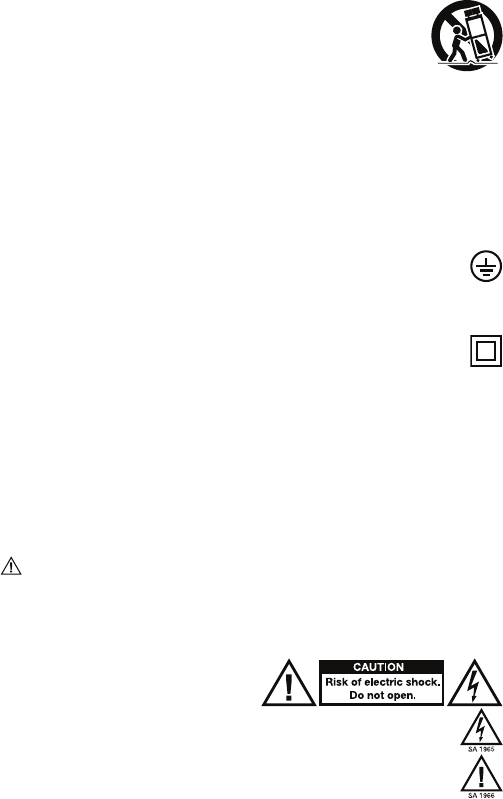Screen dimensions: 503x799
Task: Click the black CAUTION header bar
Action: 381,667
